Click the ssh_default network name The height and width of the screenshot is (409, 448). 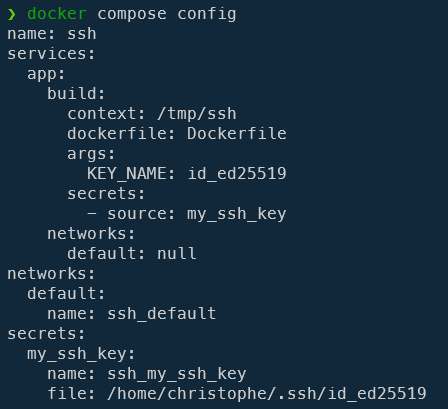tap(161, 314)
